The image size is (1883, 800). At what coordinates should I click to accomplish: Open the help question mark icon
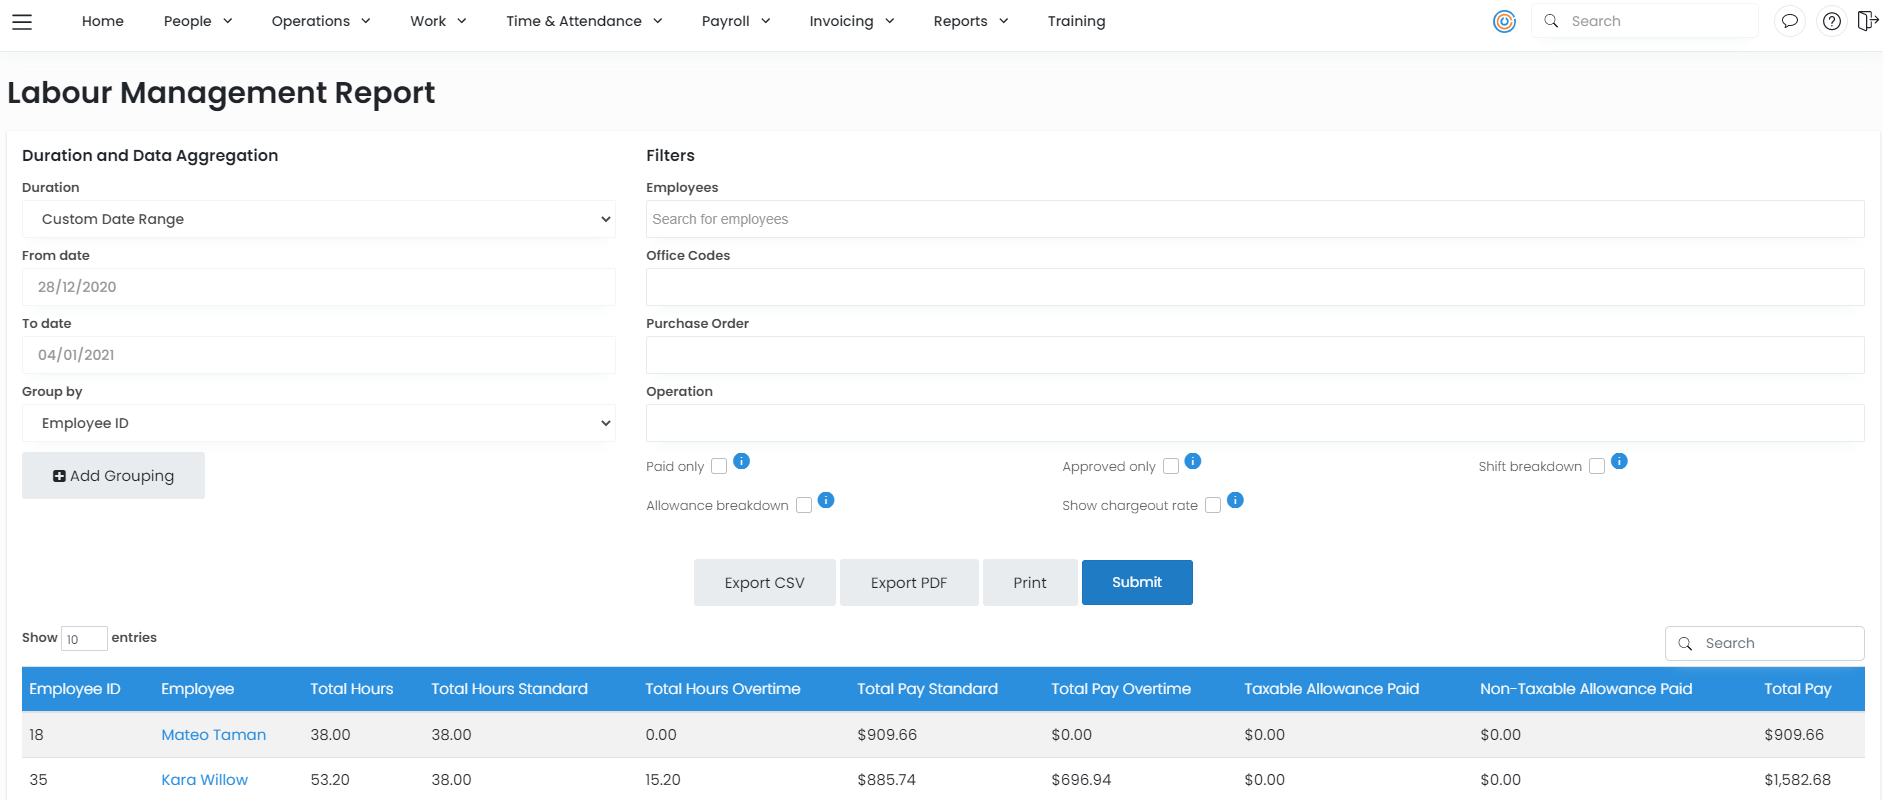[1832, 21]
